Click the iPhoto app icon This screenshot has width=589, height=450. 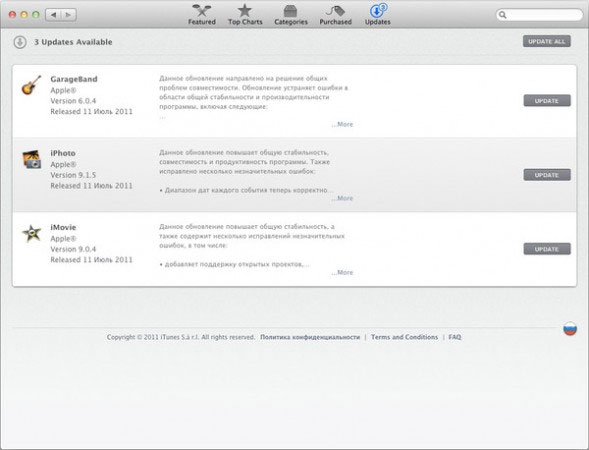click(32, 159)
